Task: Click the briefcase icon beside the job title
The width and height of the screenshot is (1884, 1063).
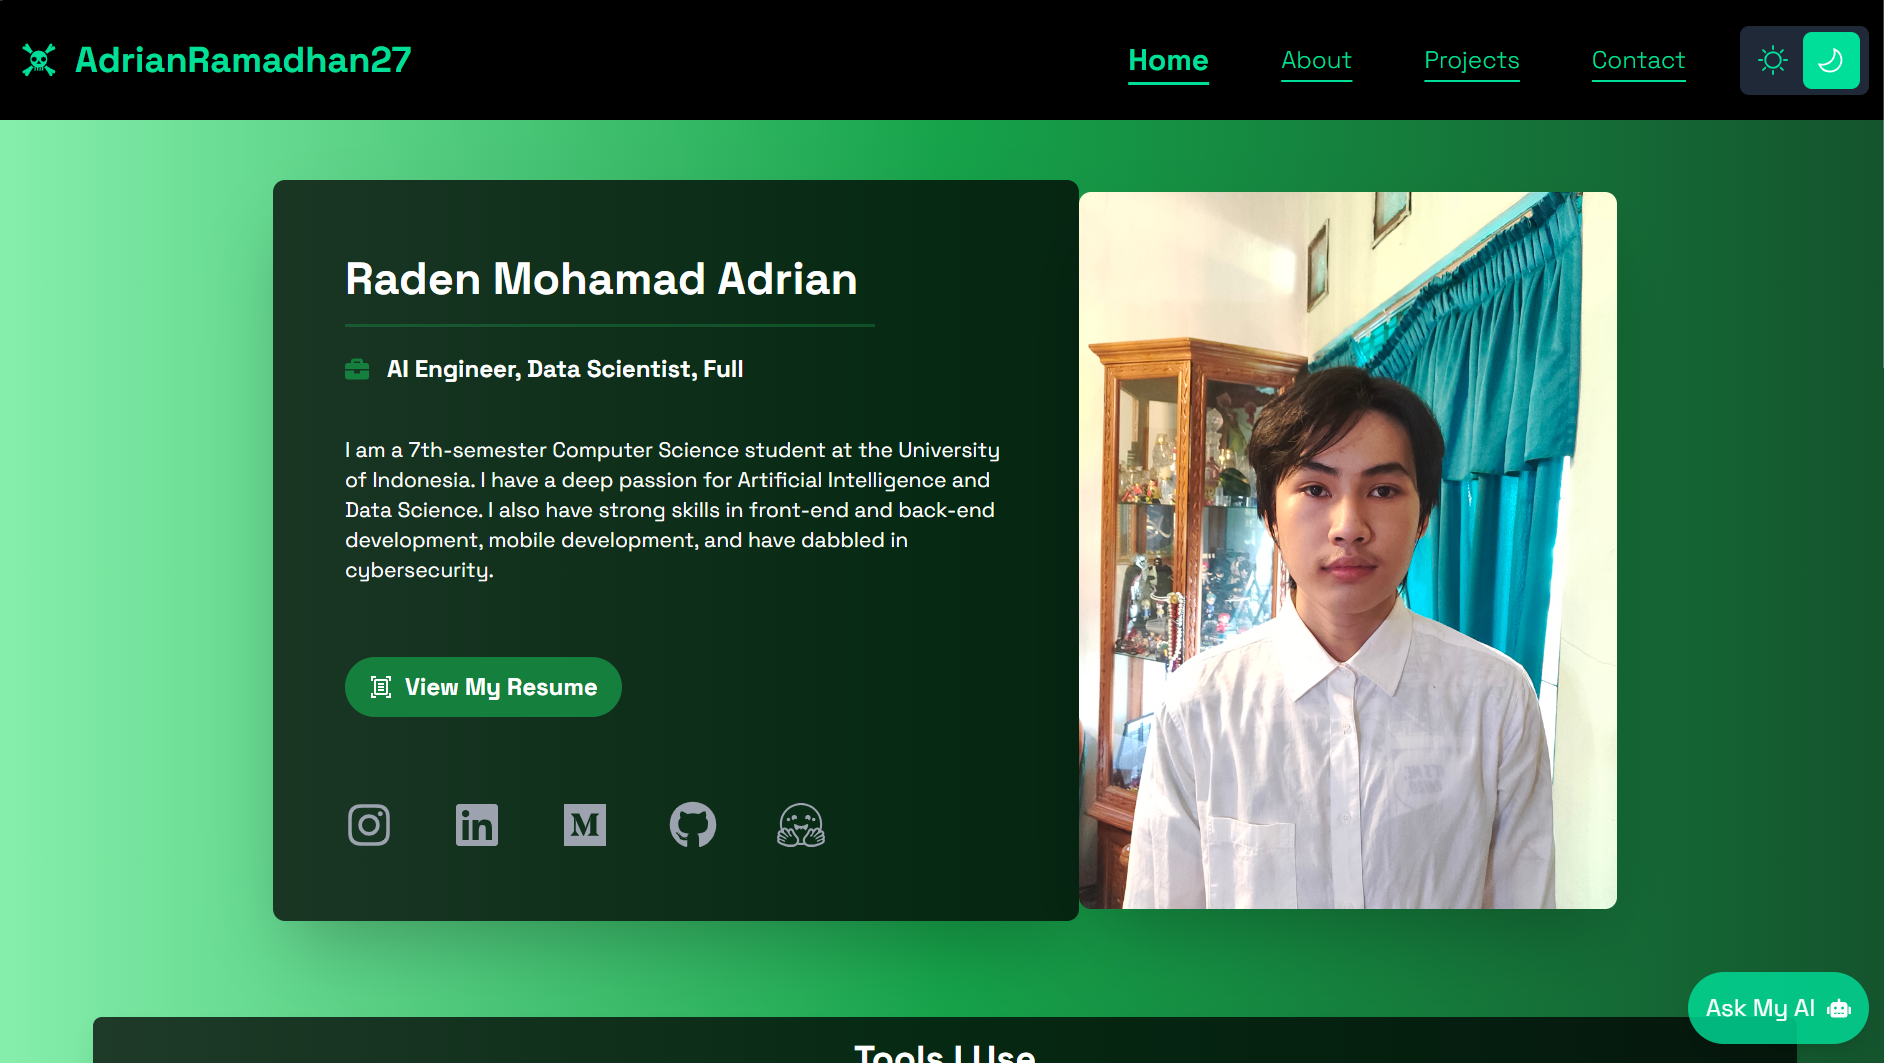Action: pyautogui.click(x=357, y=369)
